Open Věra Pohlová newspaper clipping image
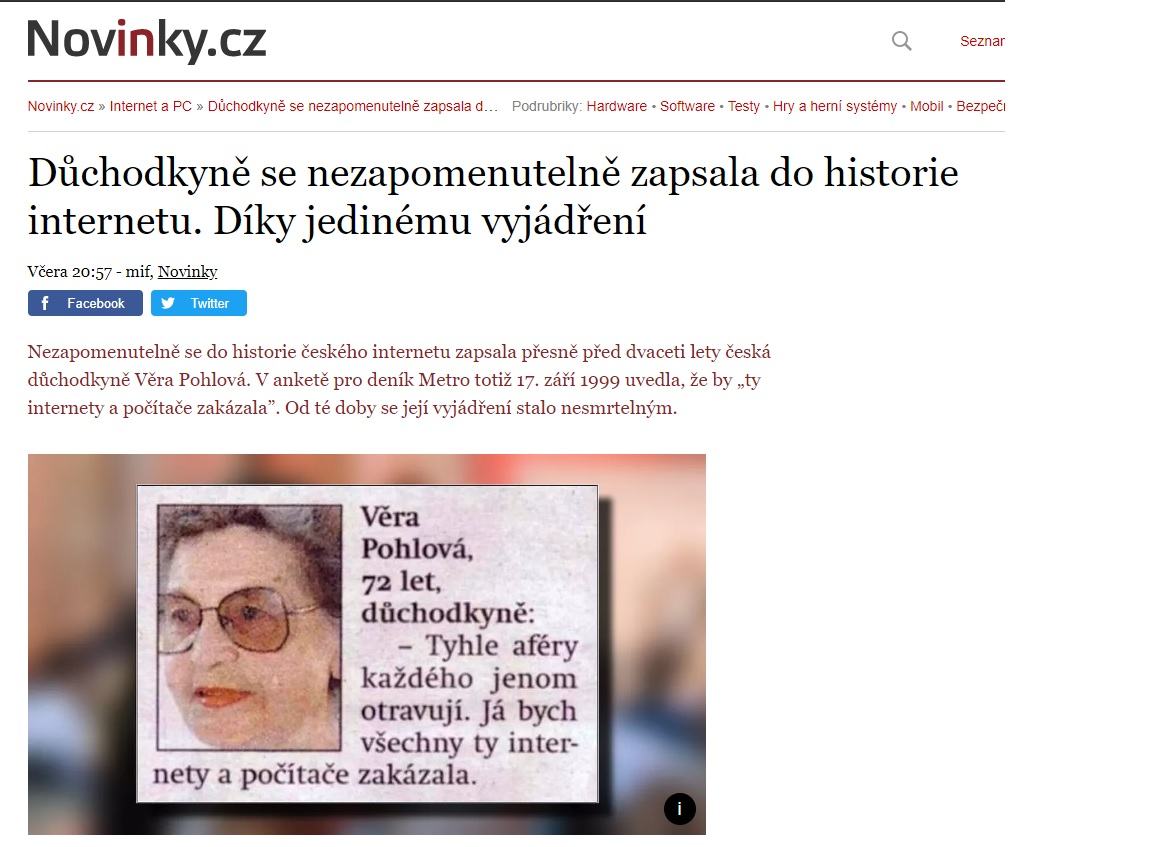Screen dimensions: 1152x847 click(x=367, y=644)
